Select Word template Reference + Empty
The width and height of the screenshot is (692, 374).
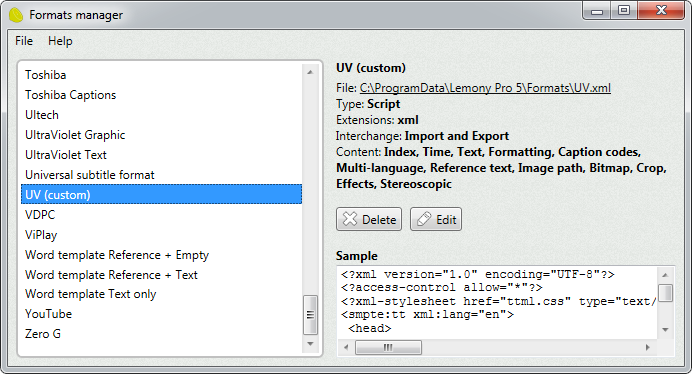pyautogui.click(x=162, y=255)
